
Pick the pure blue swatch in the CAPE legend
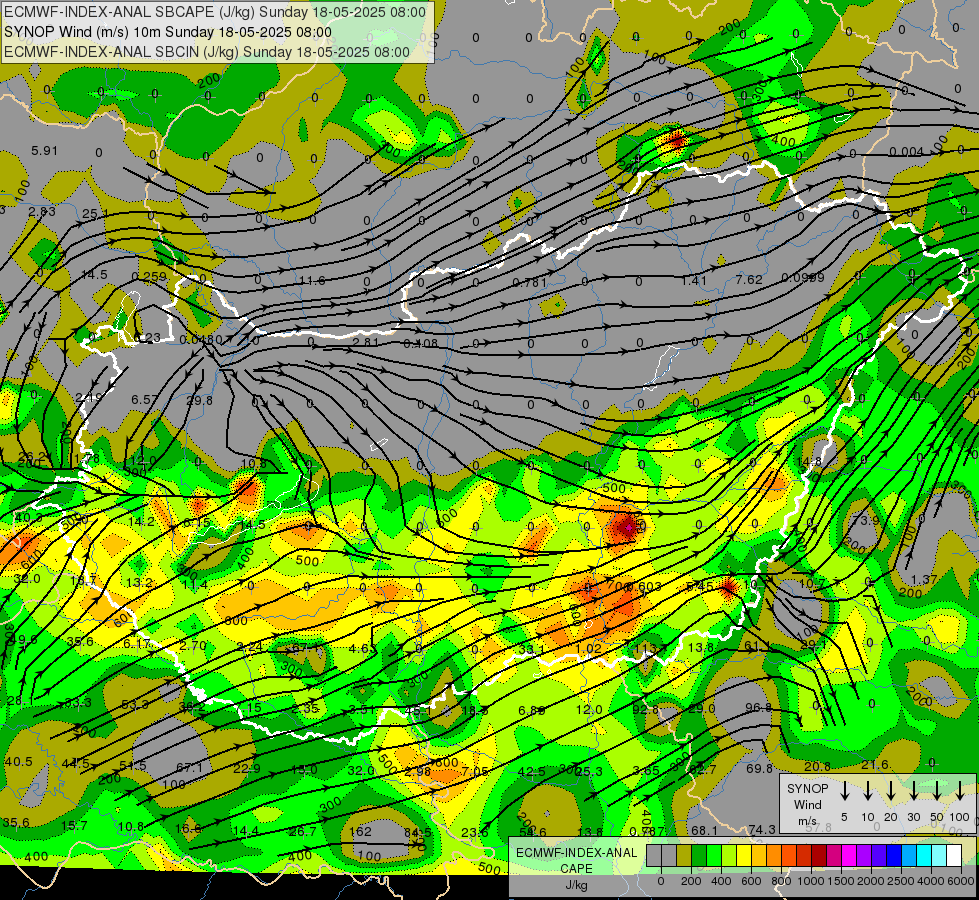pyautogui.click(x=894, y=856)
